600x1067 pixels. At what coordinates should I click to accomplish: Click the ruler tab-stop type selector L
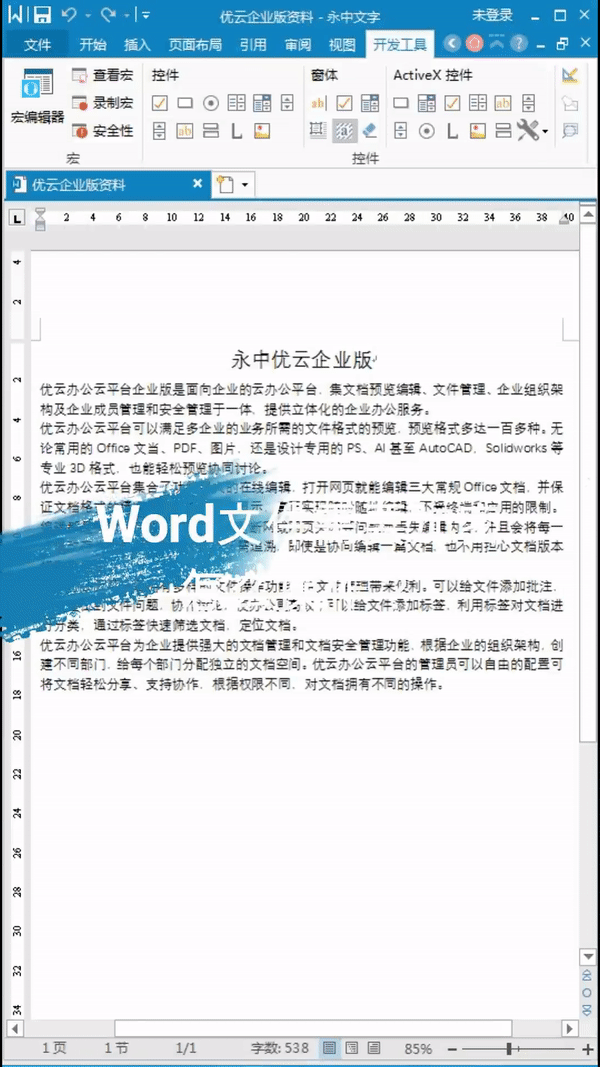pos(18,218)
